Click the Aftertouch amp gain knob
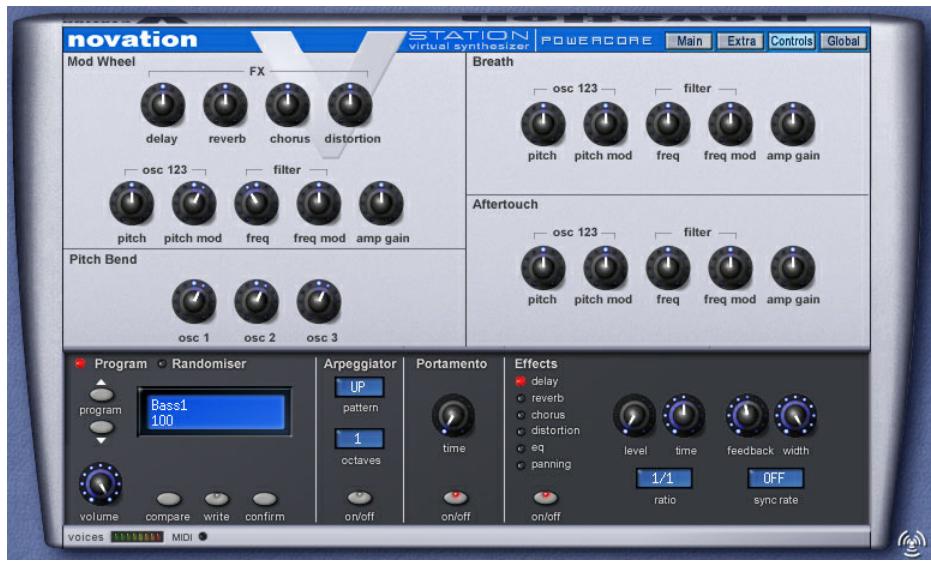 point(793,268)
